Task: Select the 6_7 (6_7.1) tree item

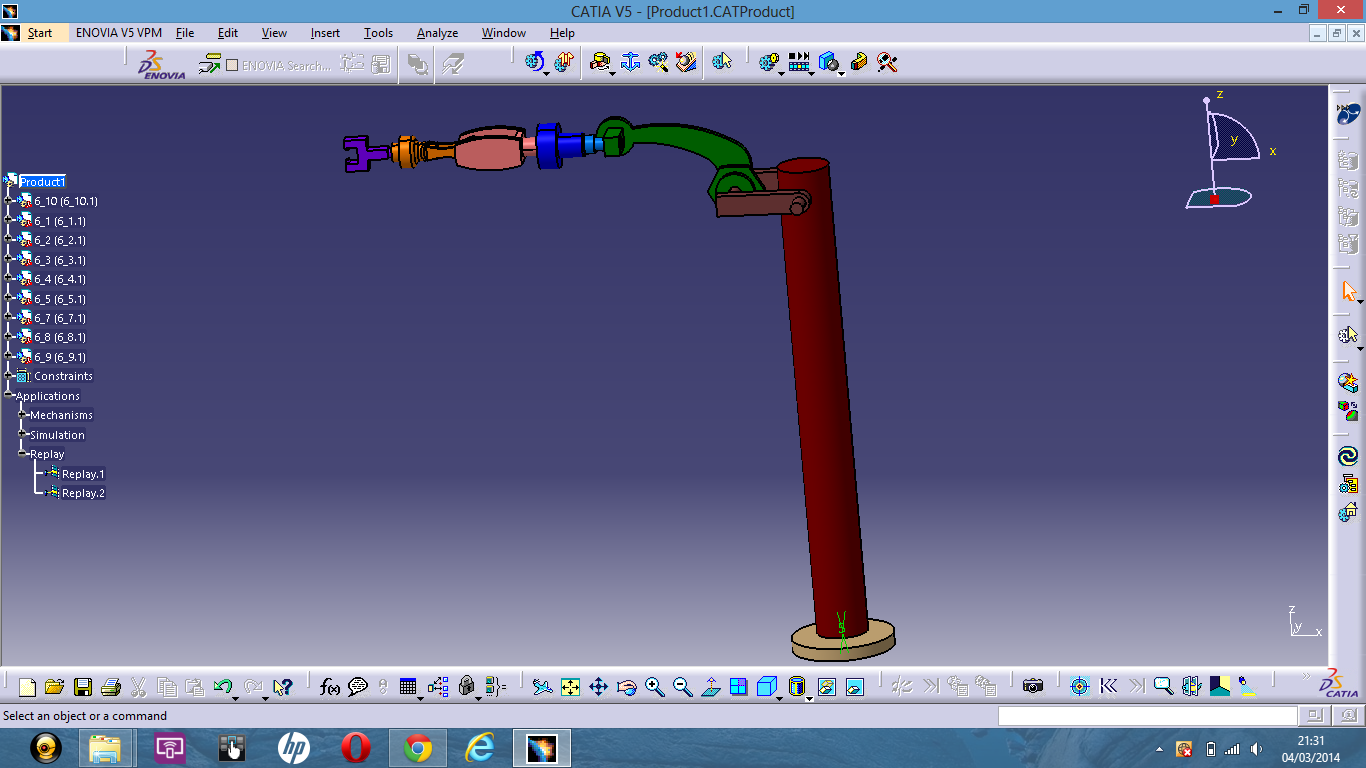Action: point(60,318)
